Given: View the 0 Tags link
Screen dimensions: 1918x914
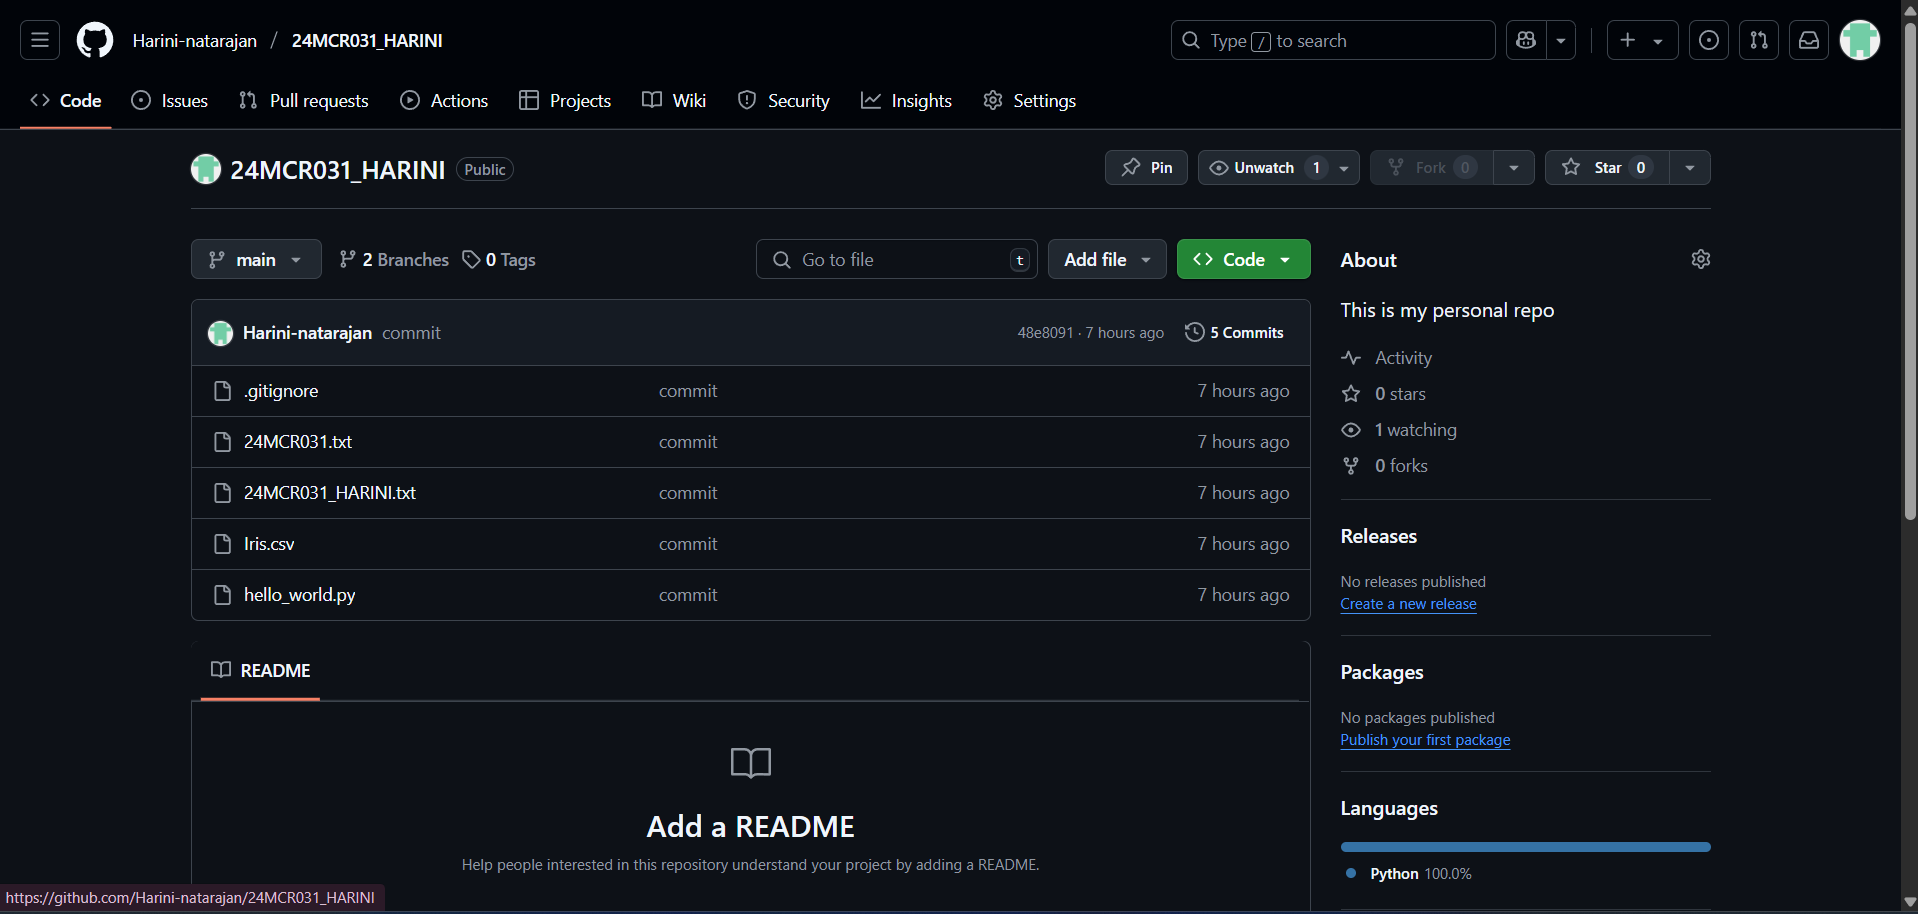Looking at the screenshot, I should click(499, 259).
